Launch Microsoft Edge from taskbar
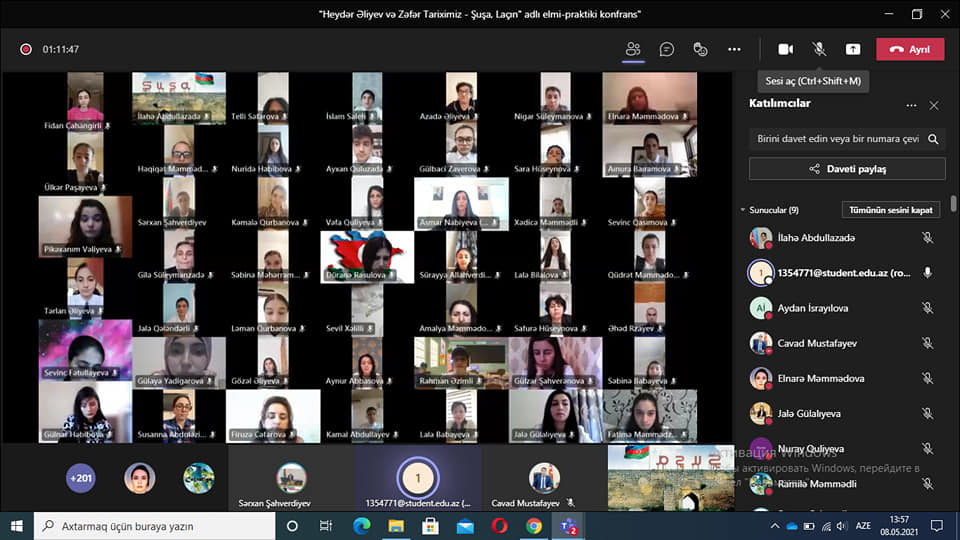The image size is (960, 540). tap(361, 526)
